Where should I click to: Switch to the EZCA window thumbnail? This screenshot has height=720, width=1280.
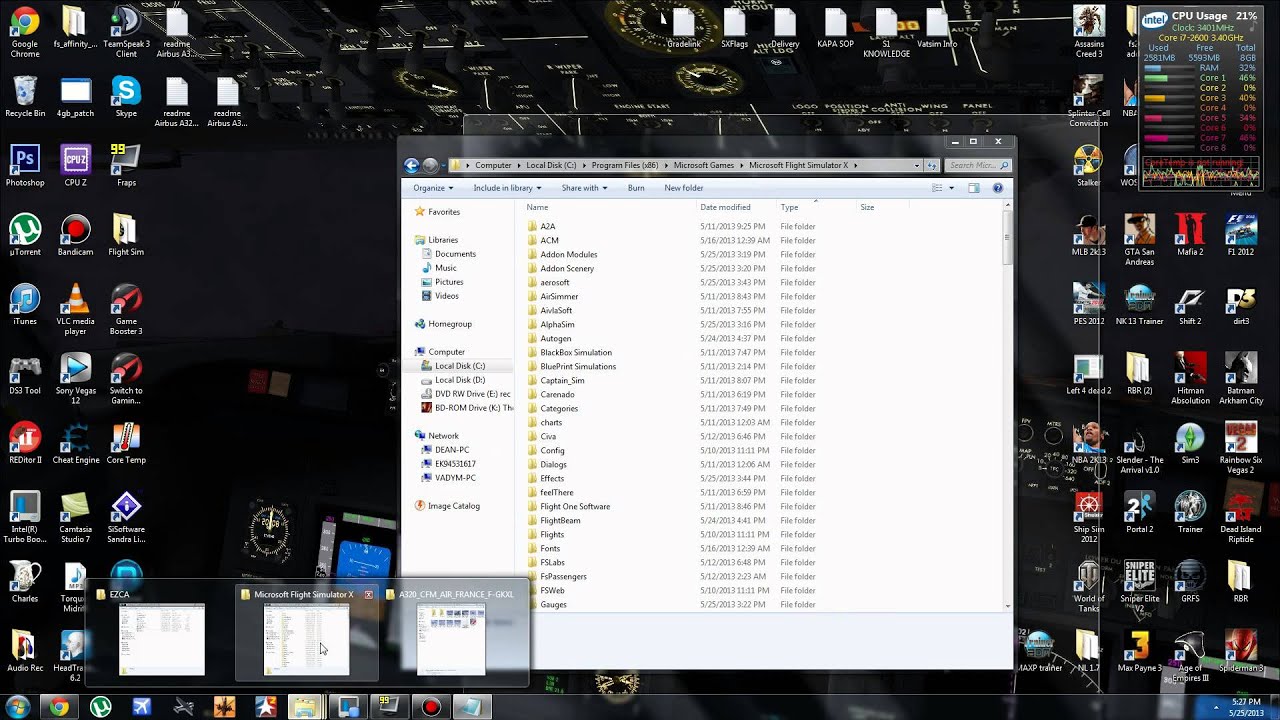point(162,640)
